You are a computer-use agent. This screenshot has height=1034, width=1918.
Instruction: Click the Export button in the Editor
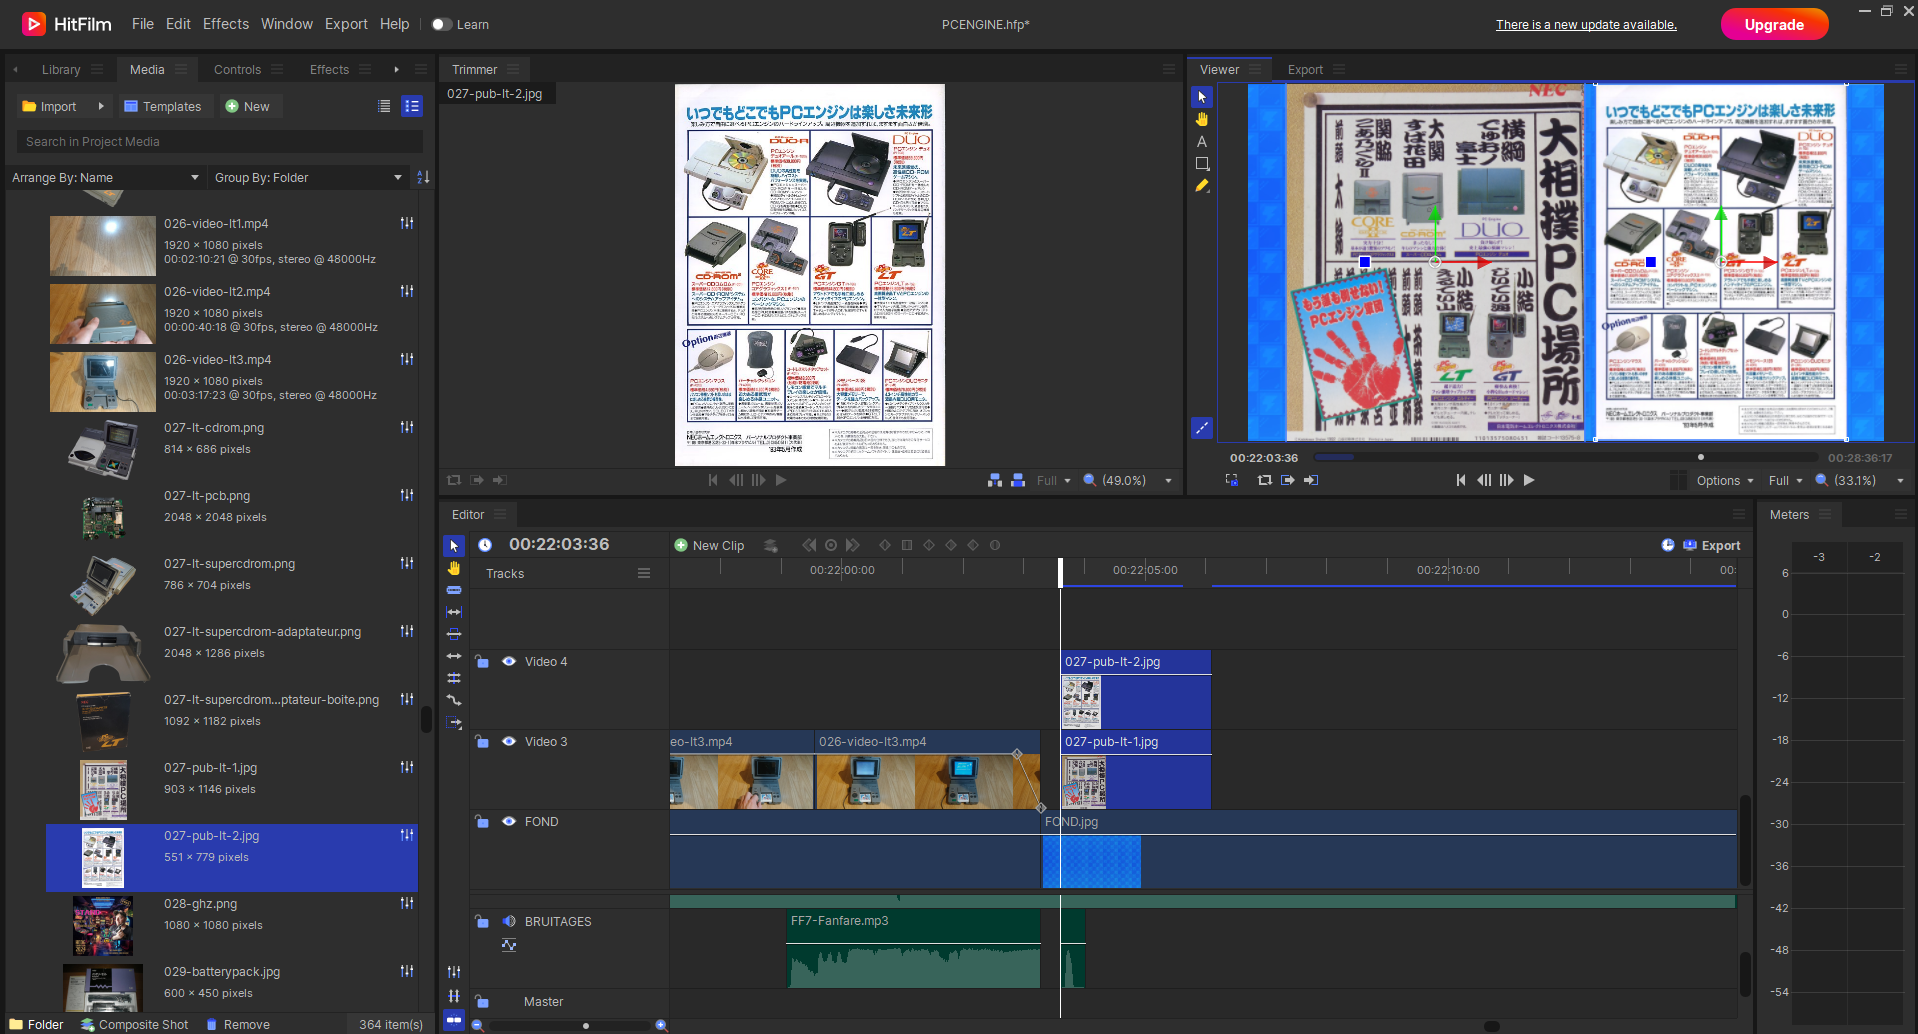tap(1712, 545)
